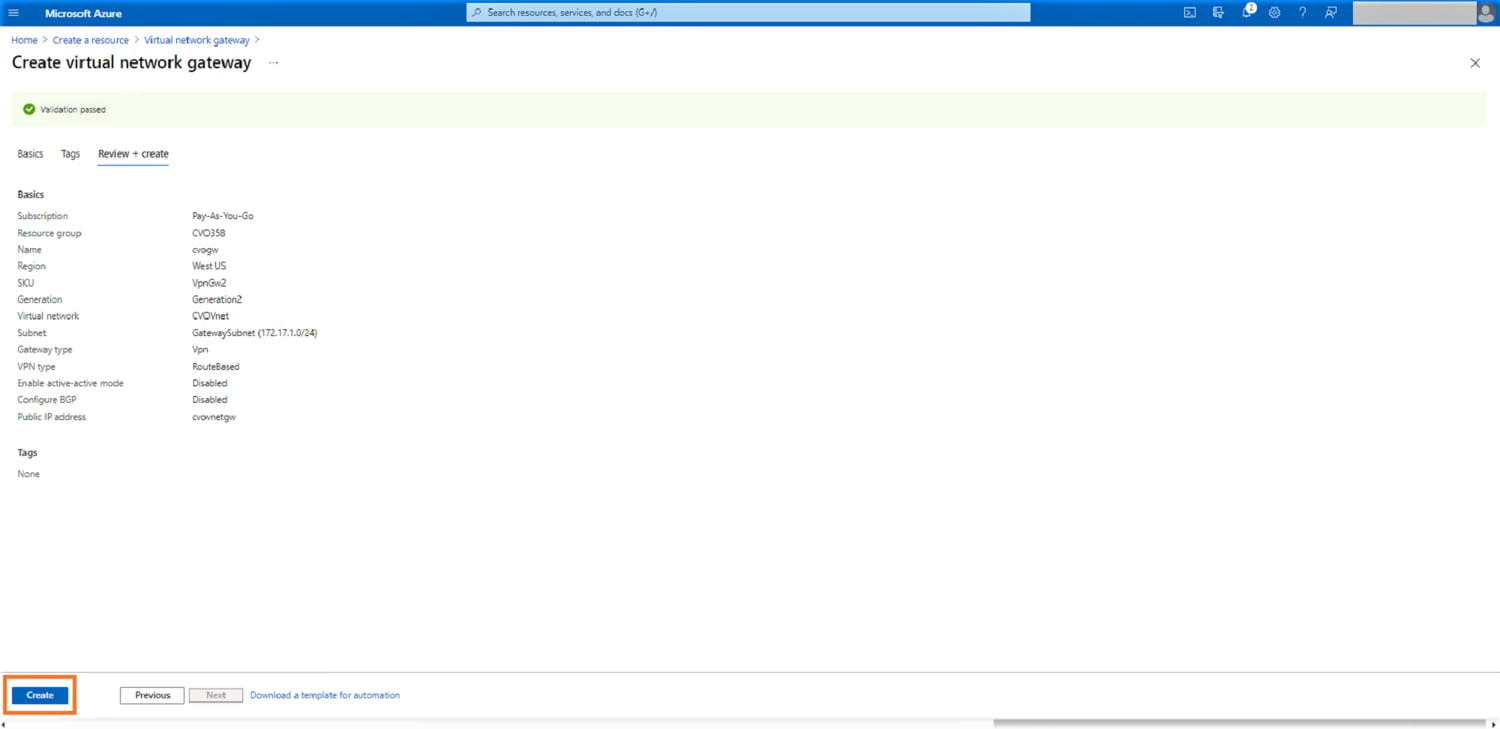The height and width of the screenshot is (729, 1500).
Task: Switch to the Tags tab
Action: [x=70, y=154]
